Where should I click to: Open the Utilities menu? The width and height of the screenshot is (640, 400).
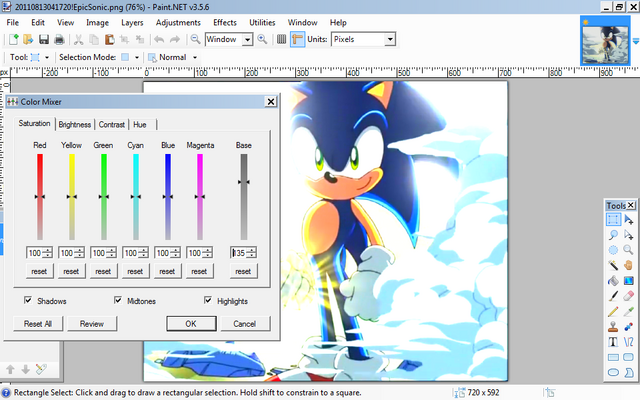pos(262,22)
